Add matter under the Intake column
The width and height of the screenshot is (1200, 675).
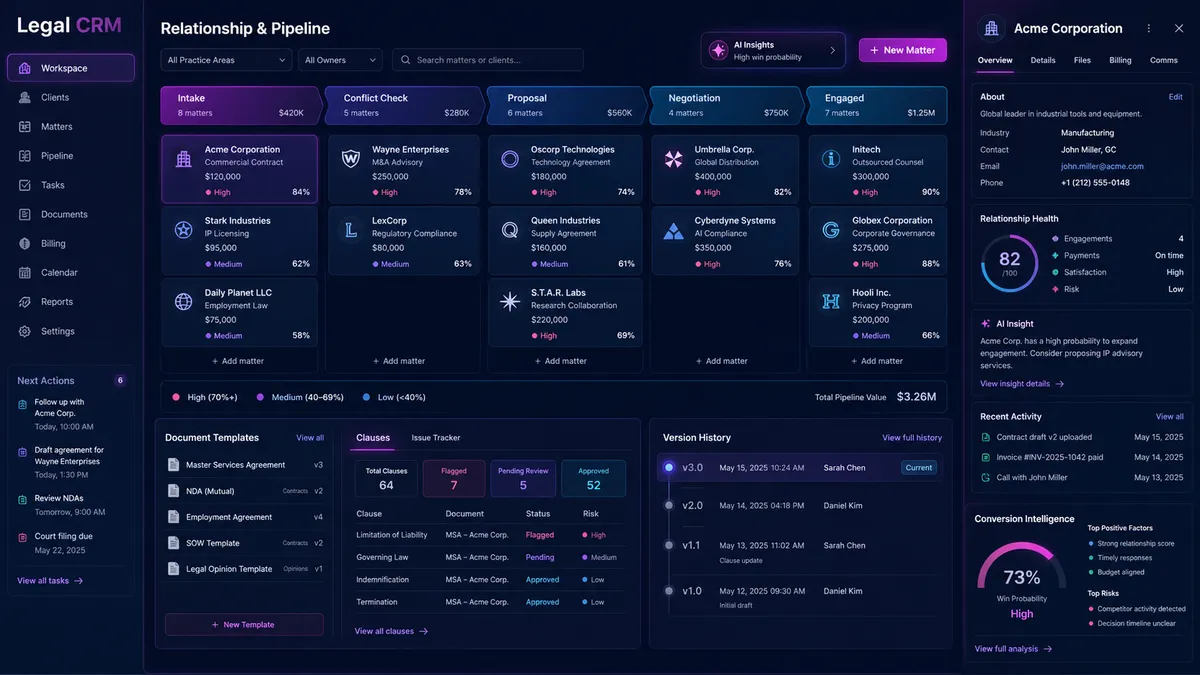238,361
